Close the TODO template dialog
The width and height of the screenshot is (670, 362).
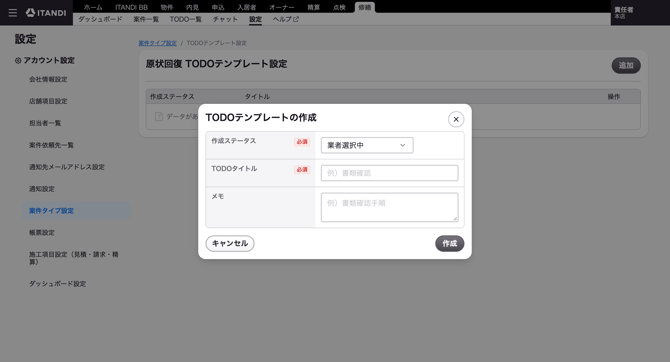[x=456, y=119]
